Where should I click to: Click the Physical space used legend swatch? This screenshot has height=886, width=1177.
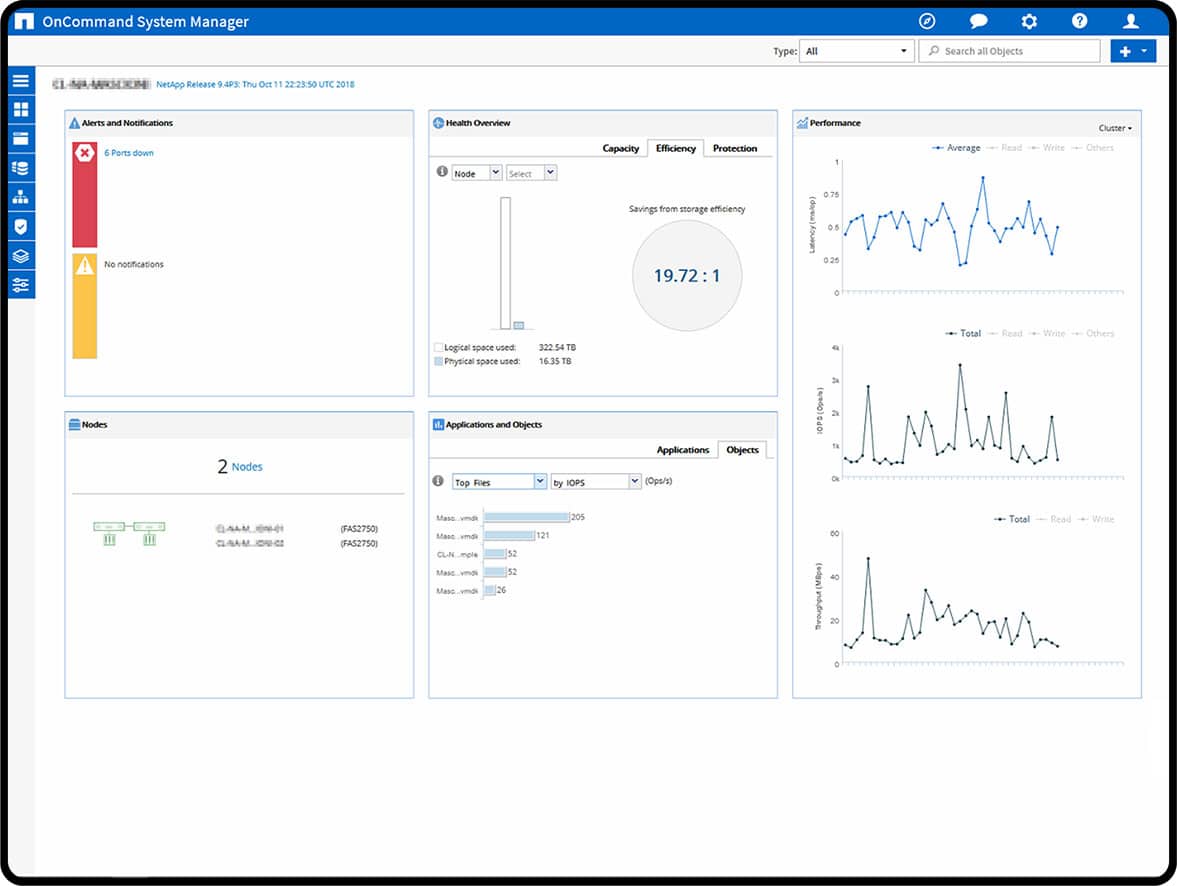click(438, 362)
